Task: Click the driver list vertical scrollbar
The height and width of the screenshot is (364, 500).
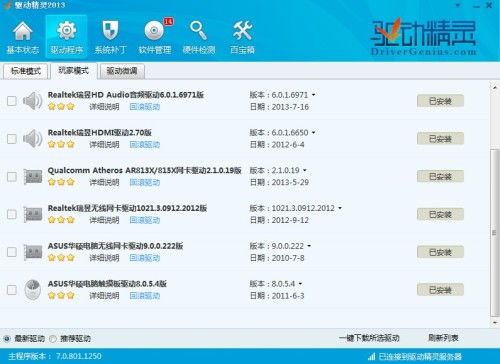Action: [x=494, y=233]
